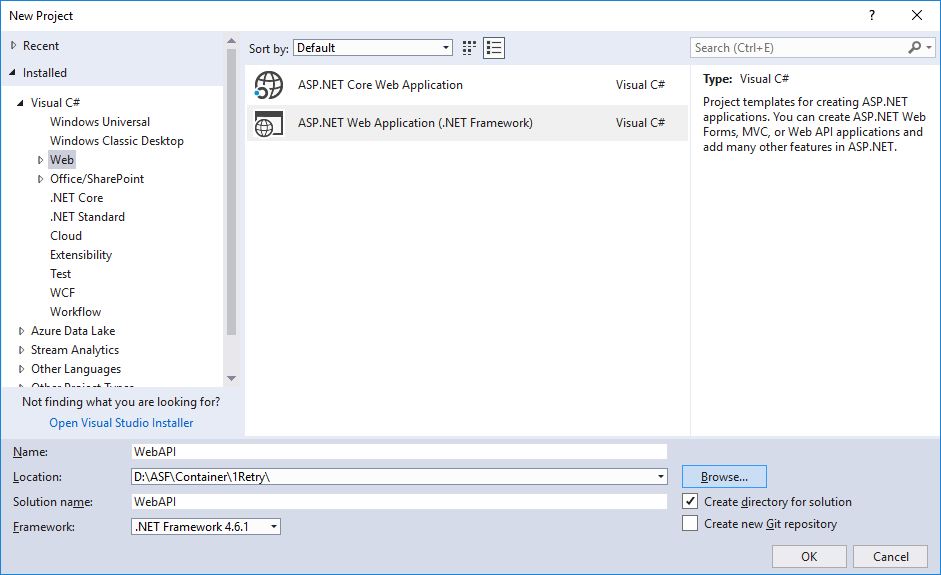Image resolution: width=941 pixels, height=575 pixels.
Task: Click the search magnifier icon
Action: point(915,47)
